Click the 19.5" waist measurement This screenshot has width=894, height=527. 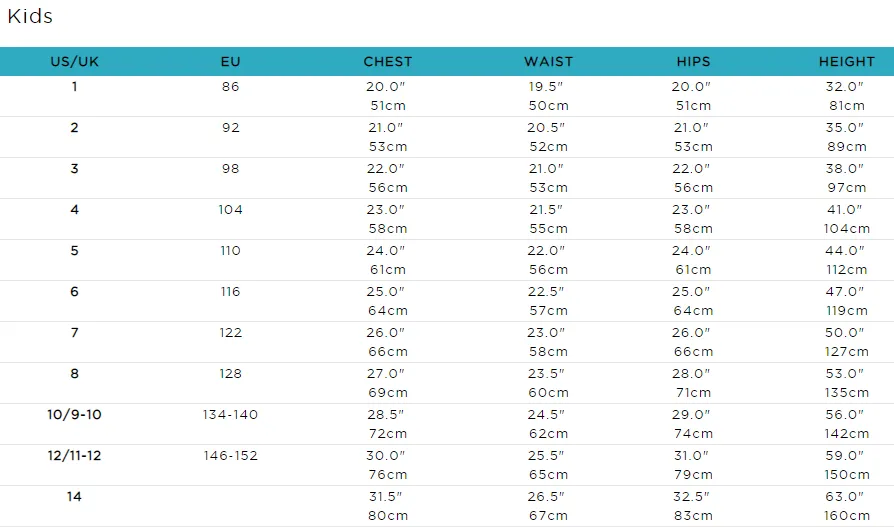point(546,87)
